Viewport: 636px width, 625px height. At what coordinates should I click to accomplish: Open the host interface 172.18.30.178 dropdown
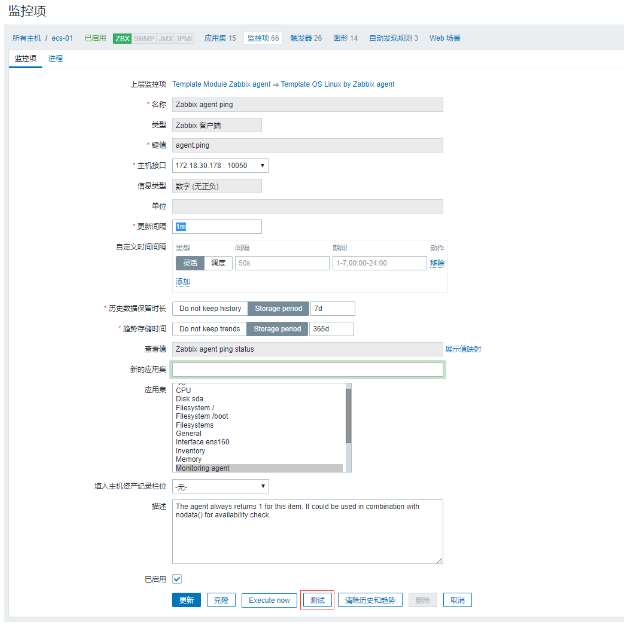click(220, 165)
